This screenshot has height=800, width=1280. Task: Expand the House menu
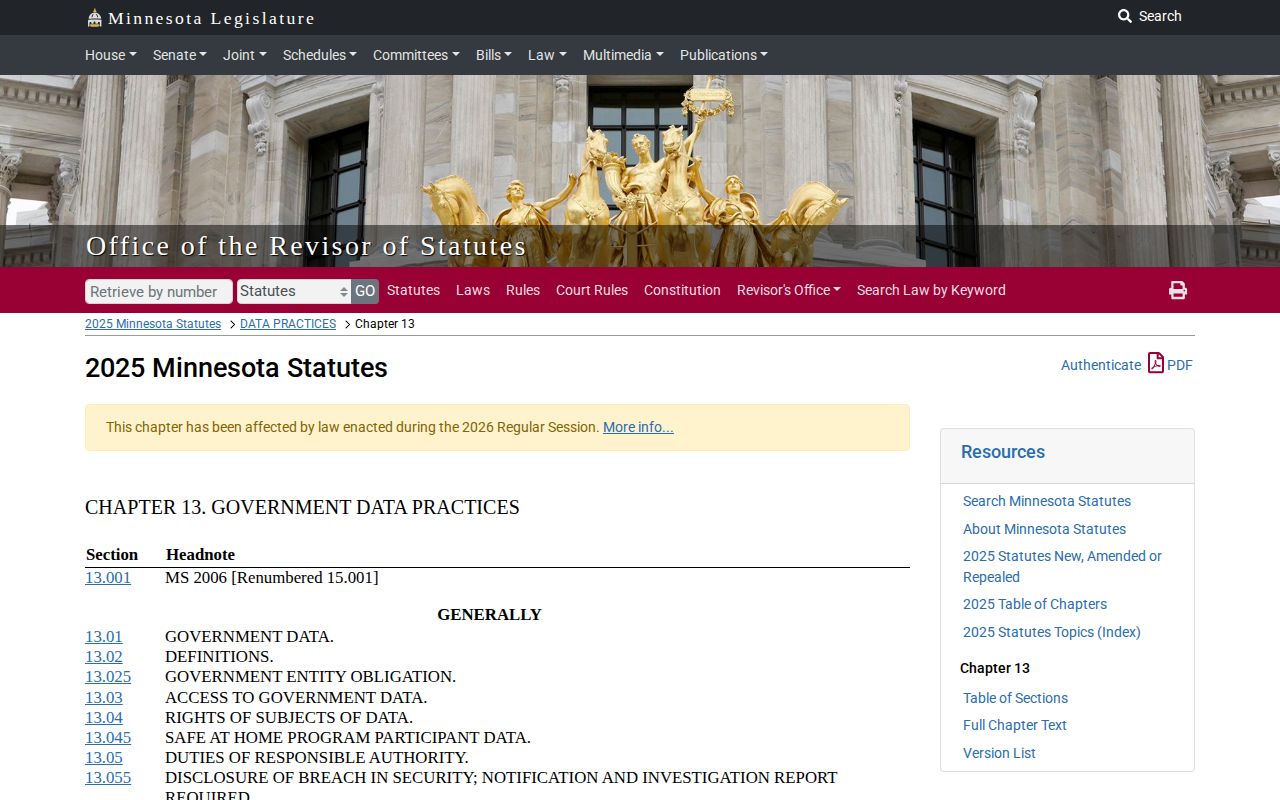[110, 55]
